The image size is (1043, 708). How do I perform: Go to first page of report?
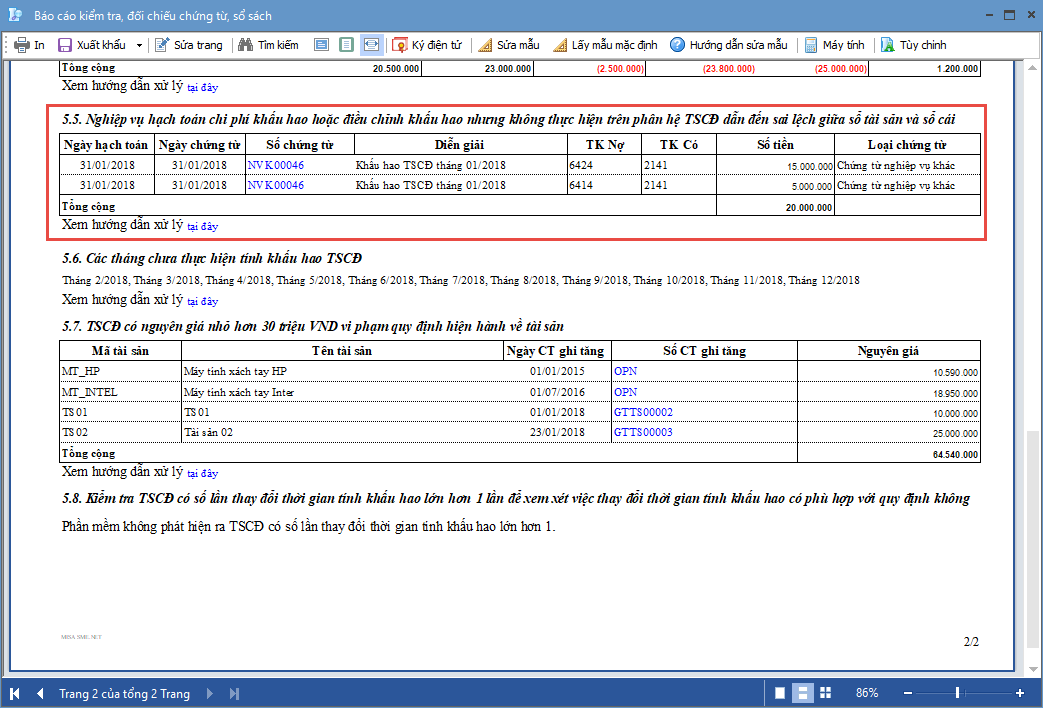[15, 693]
